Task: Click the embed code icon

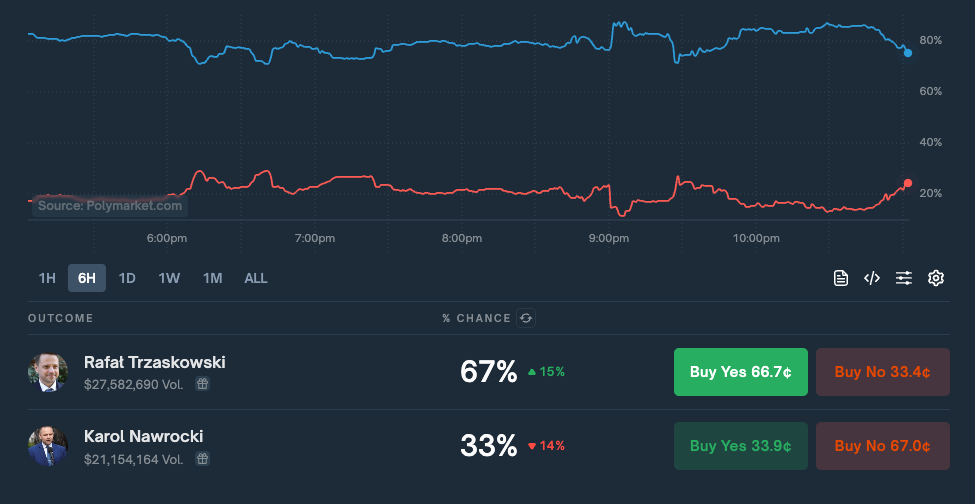Action: 872,278
